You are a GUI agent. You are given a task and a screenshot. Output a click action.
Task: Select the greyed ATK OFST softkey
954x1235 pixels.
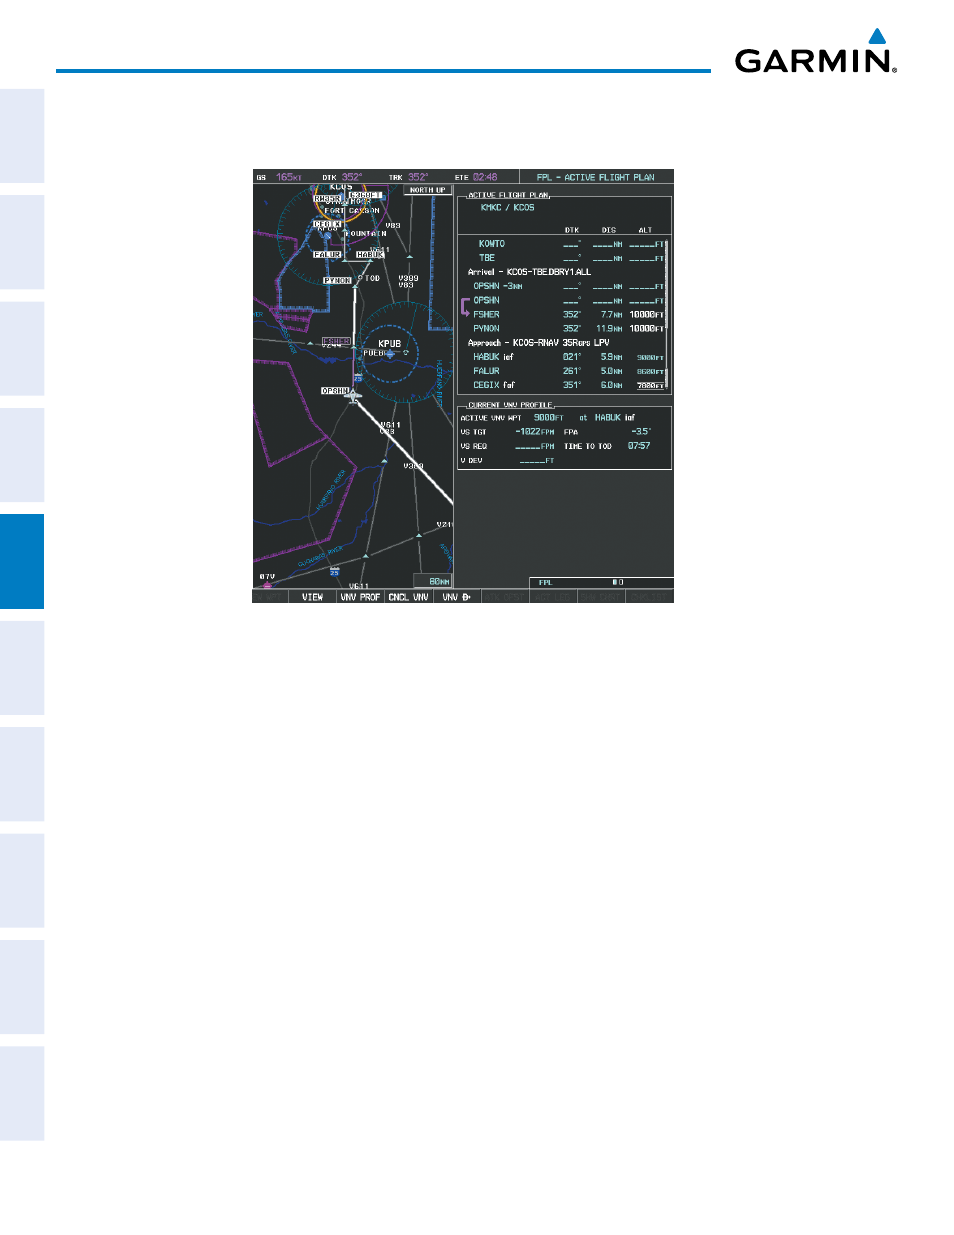pyautogui.click(x=505, y=597)
